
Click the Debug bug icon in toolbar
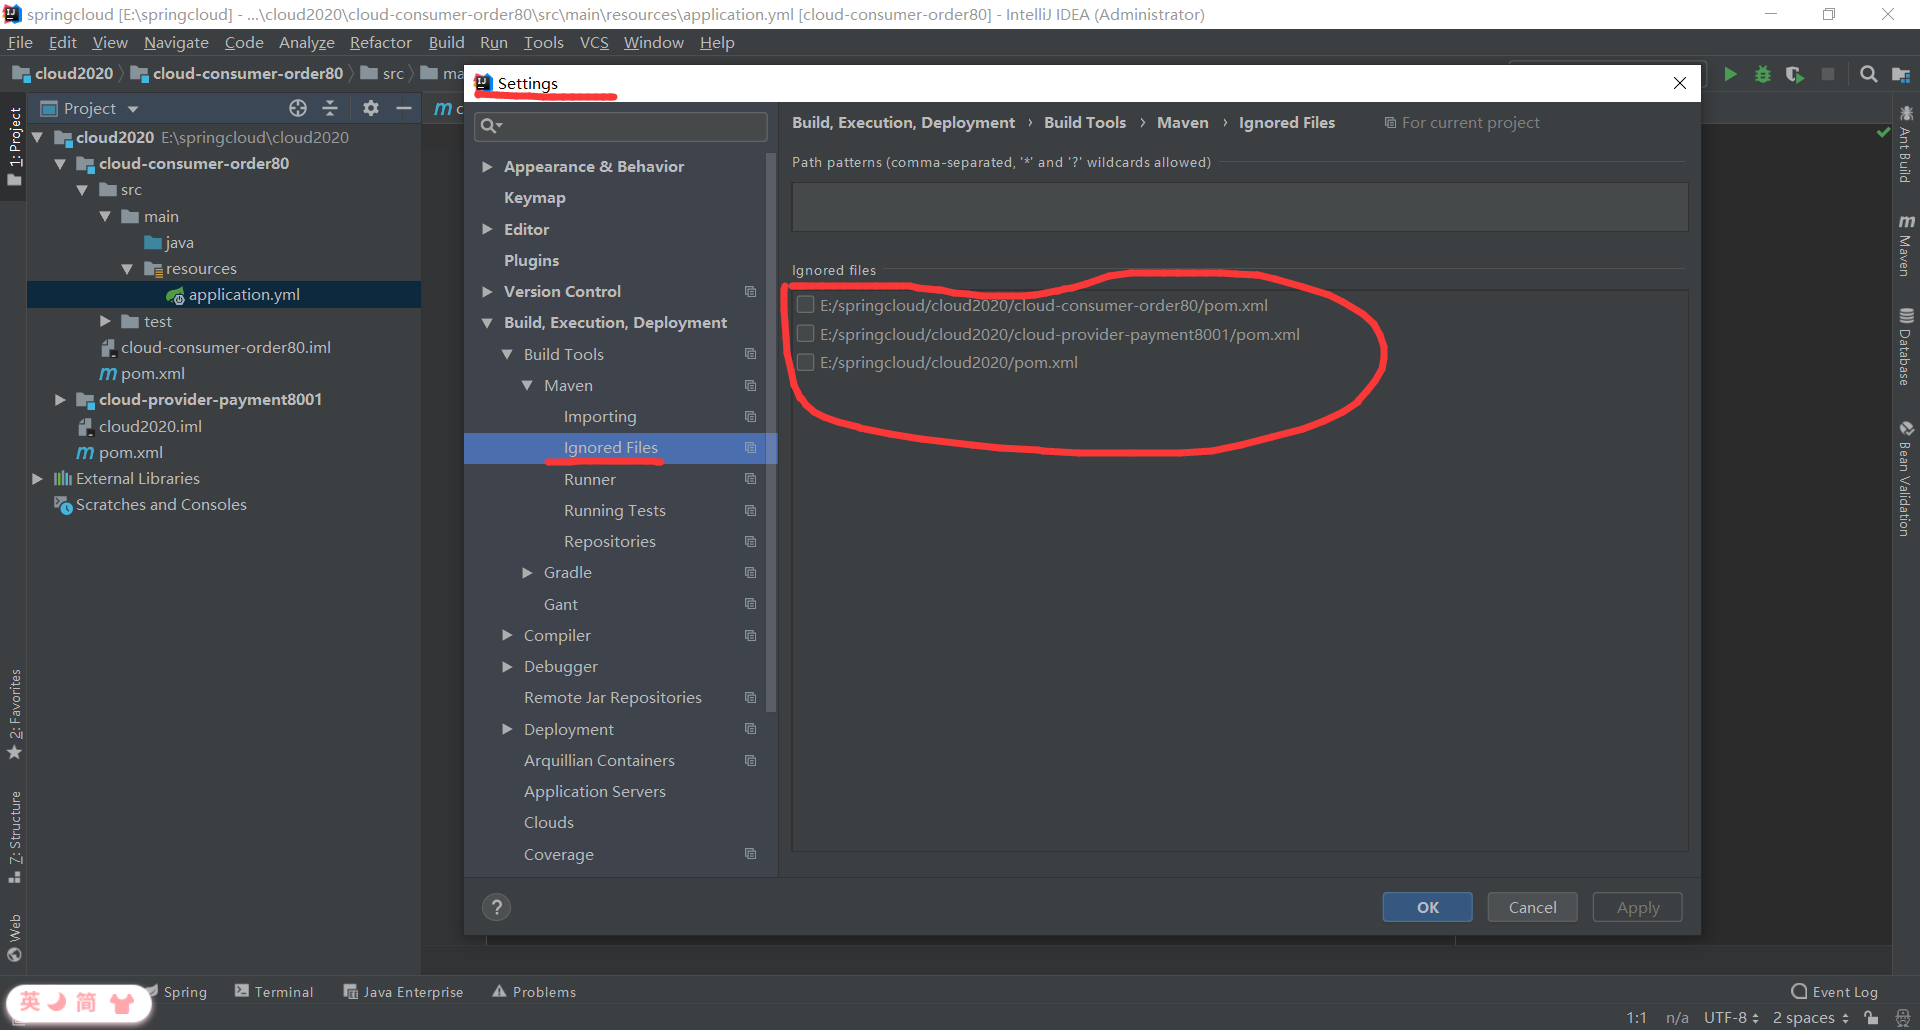[x=1763, y=74]
